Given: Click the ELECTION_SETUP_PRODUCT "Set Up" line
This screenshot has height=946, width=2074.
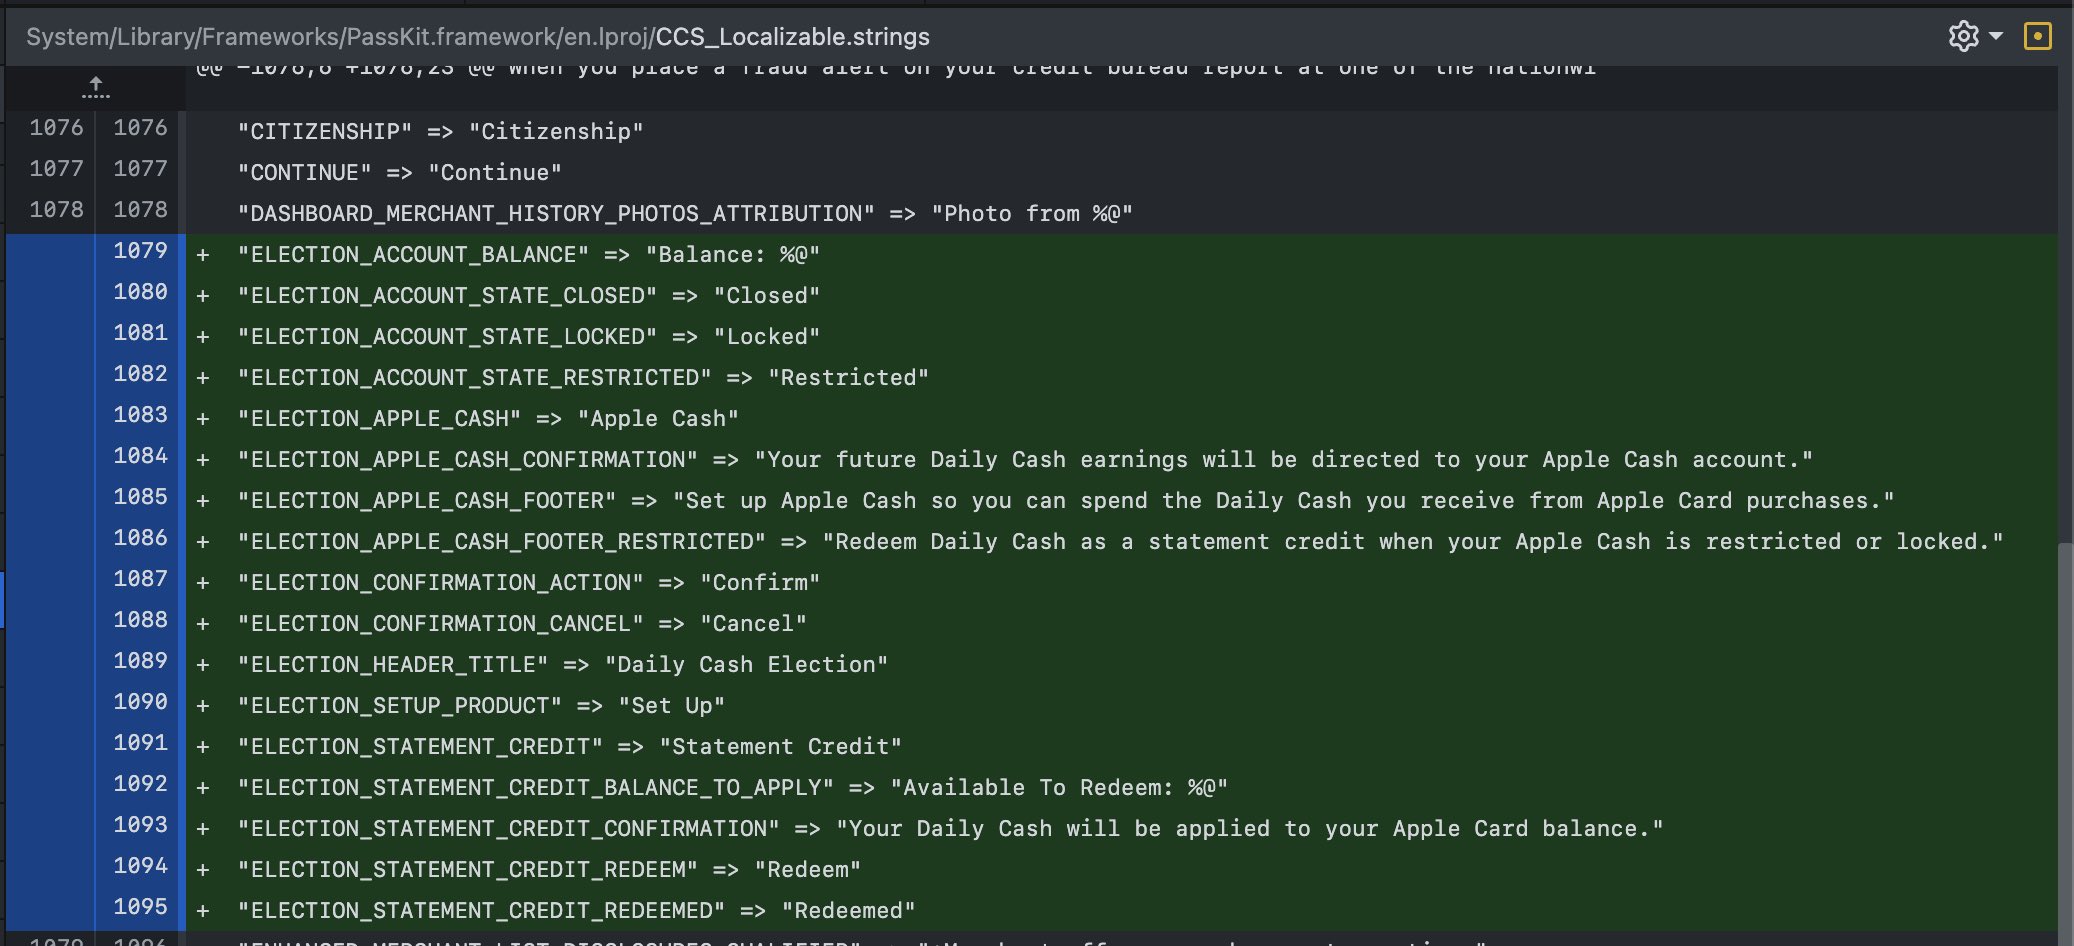Looking at the screenshot, I should click(481, 705).
